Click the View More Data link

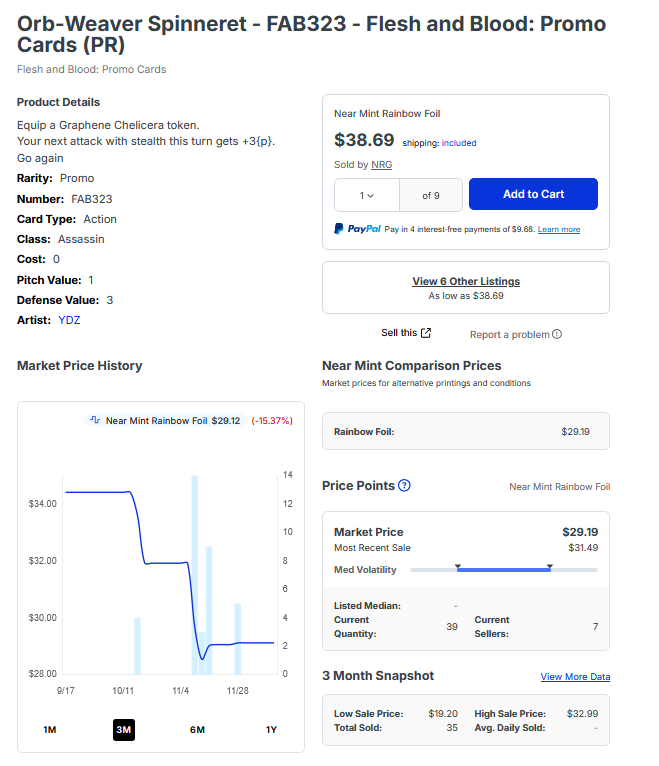pyautogui.click(x=575, y=677)
